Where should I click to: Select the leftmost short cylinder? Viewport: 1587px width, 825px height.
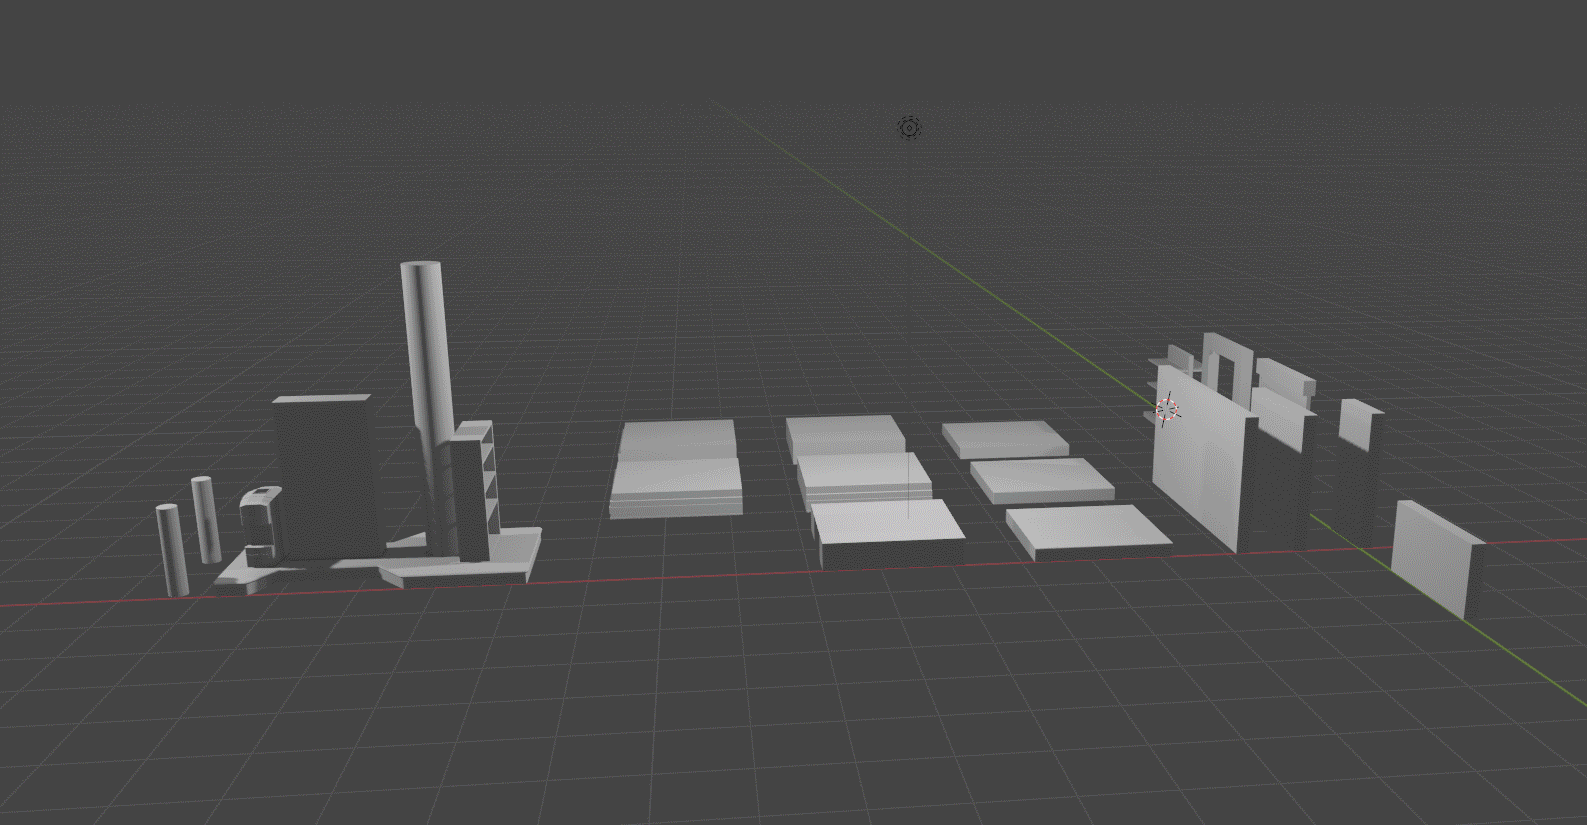pos(172,549)
